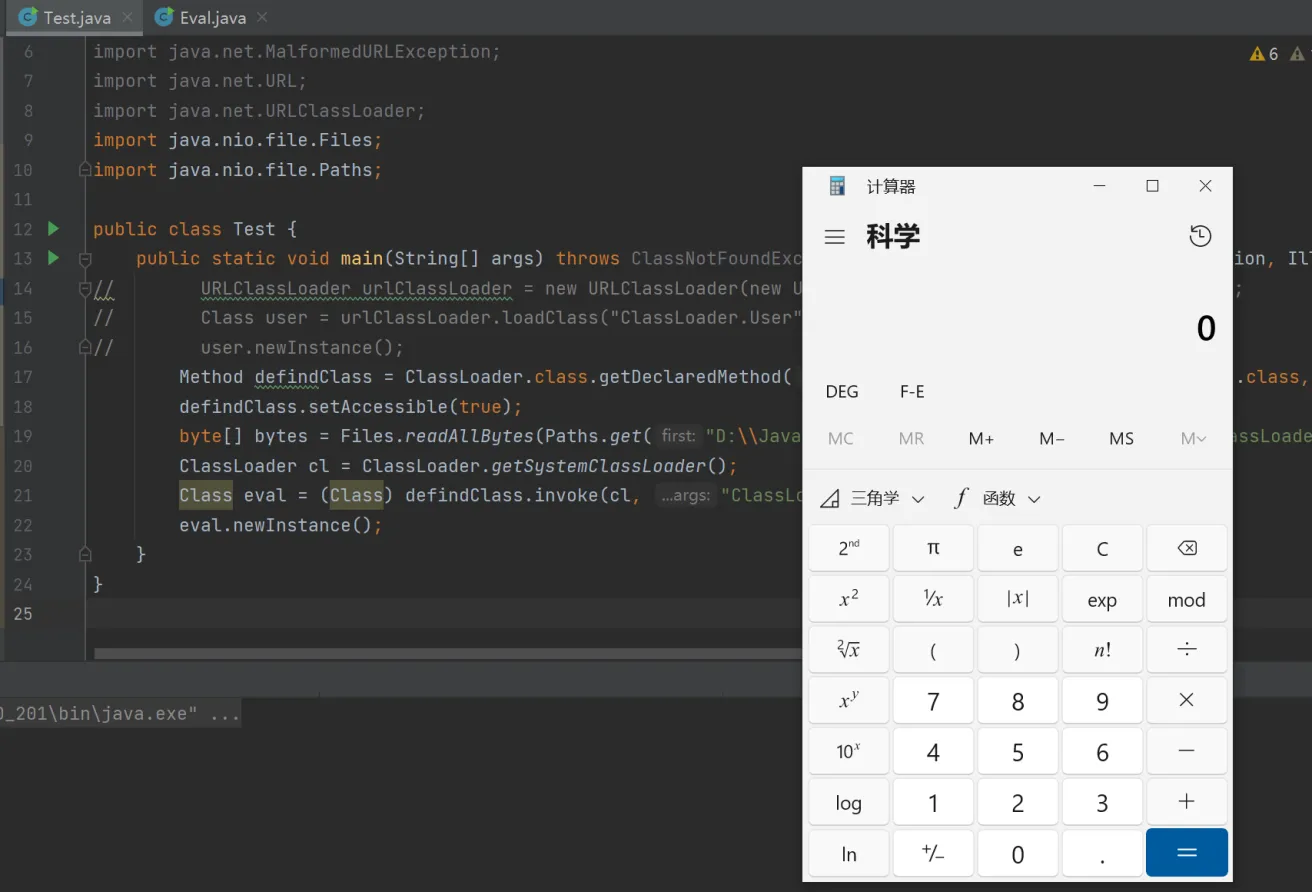Click the decimal point key
Screen dimensions: 1312x892
pos(1102,853)
